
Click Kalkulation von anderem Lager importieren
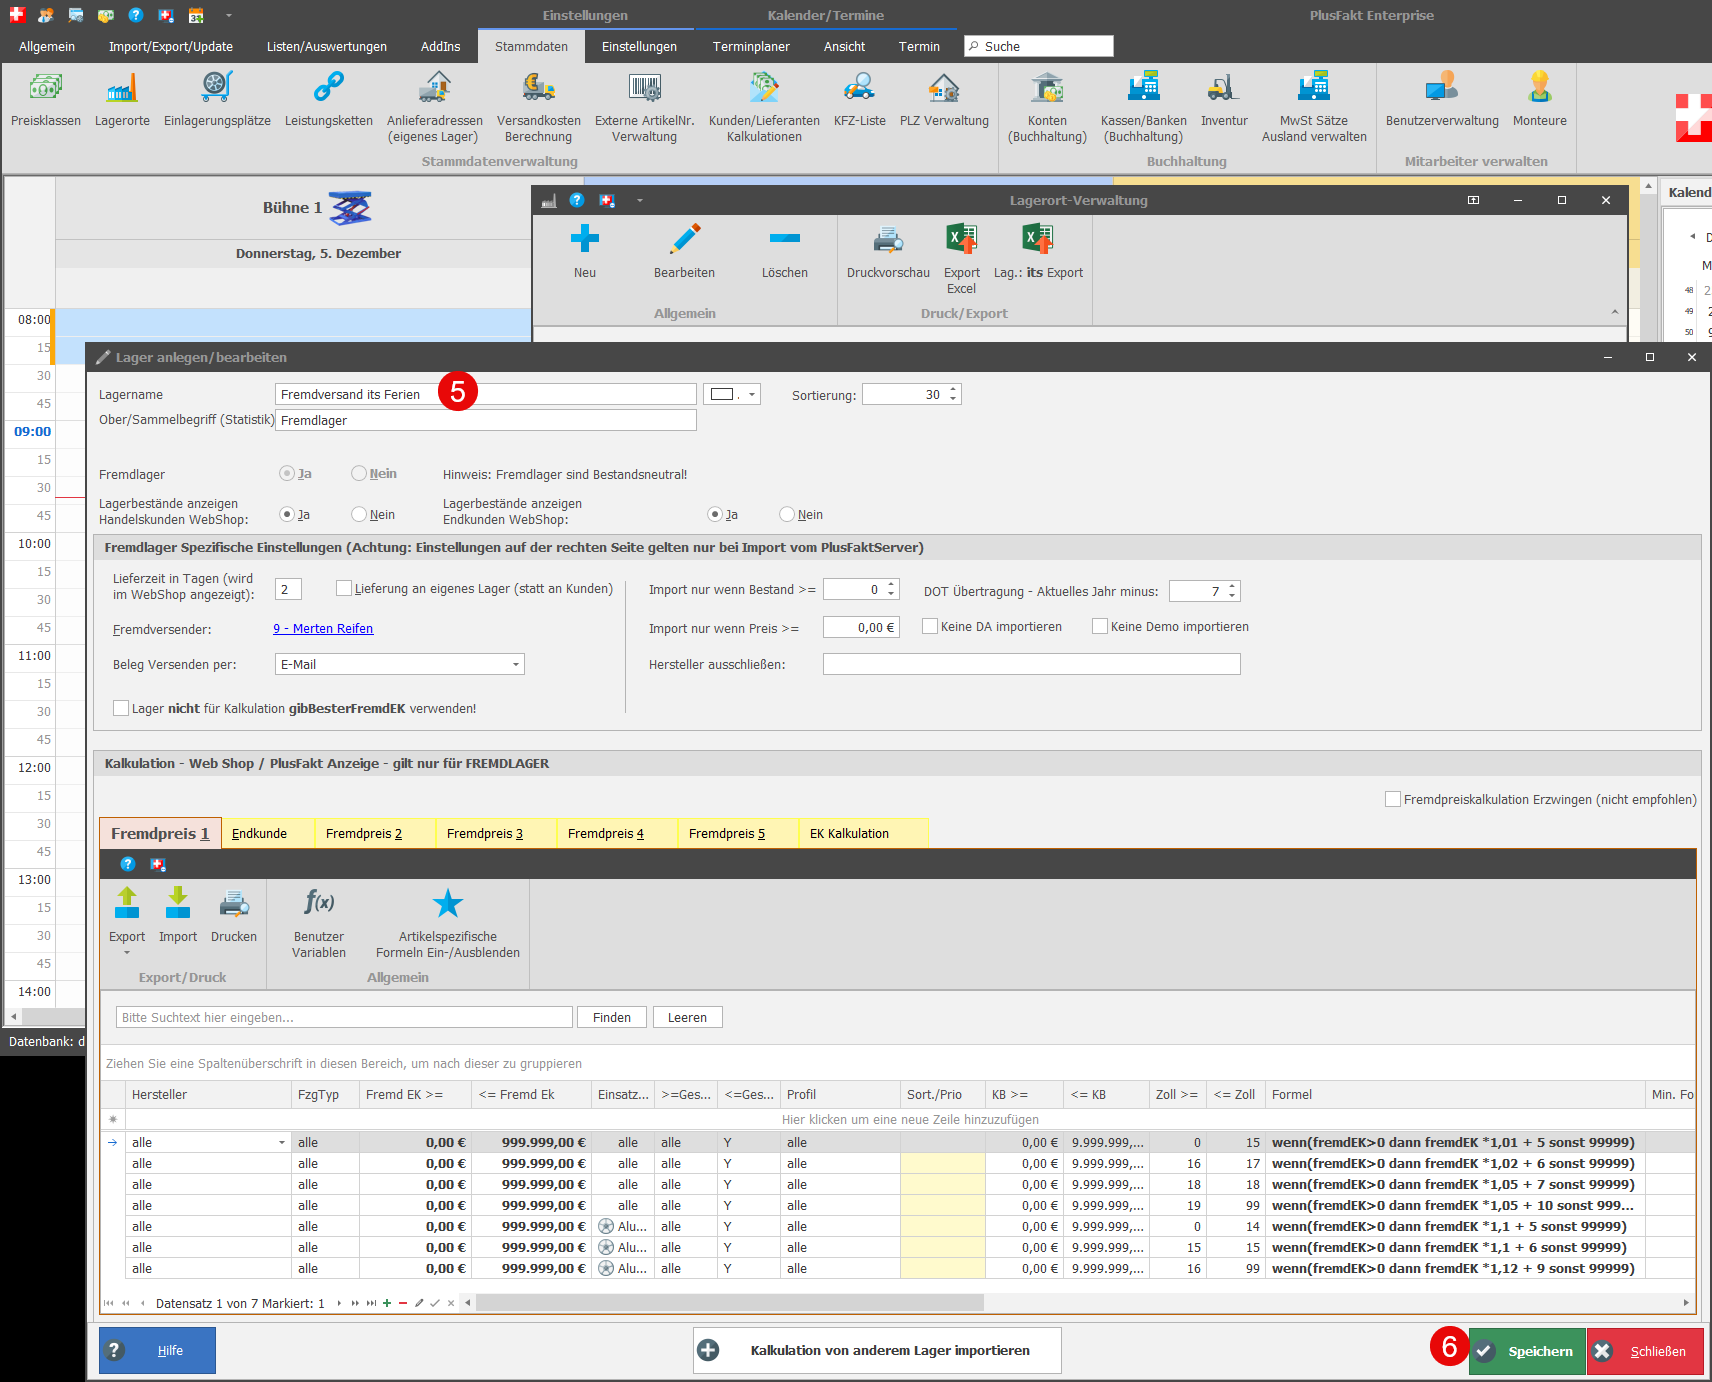[877, 1350]
